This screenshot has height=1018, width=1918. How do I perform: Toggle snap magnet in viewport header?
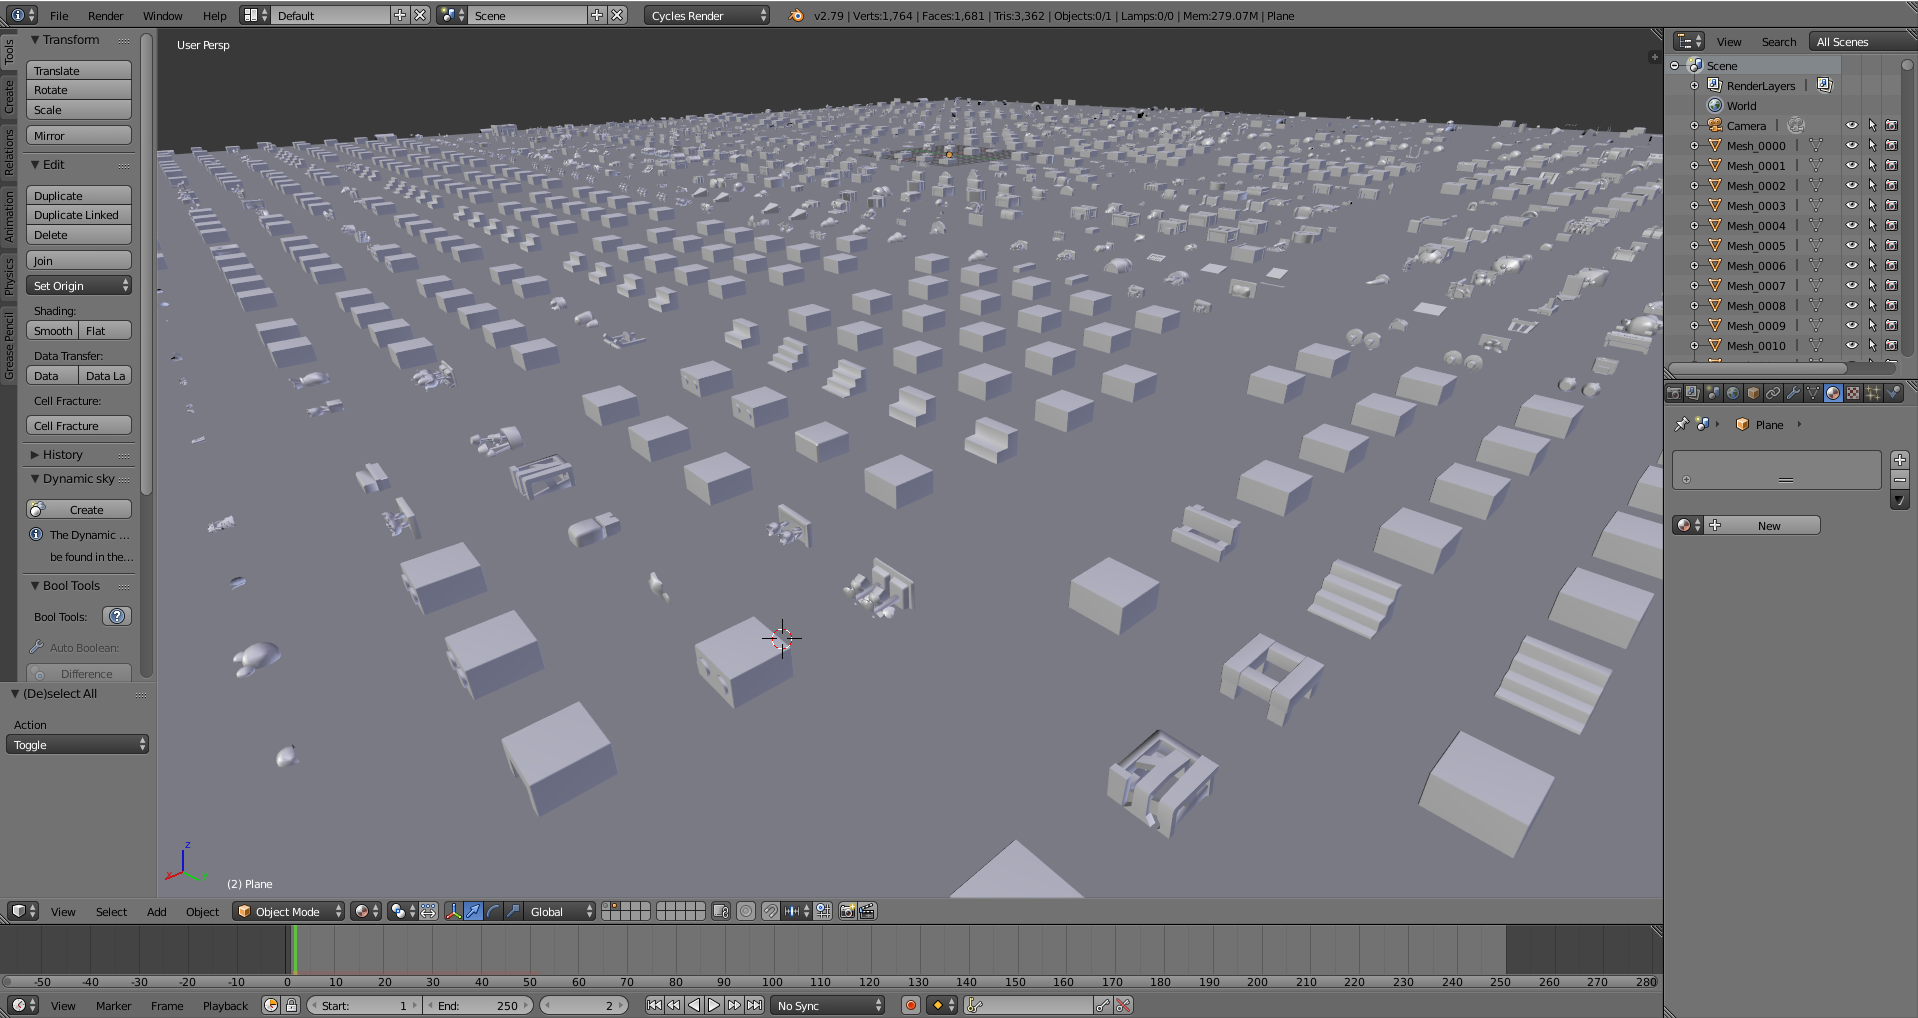[x=770, y=911]
